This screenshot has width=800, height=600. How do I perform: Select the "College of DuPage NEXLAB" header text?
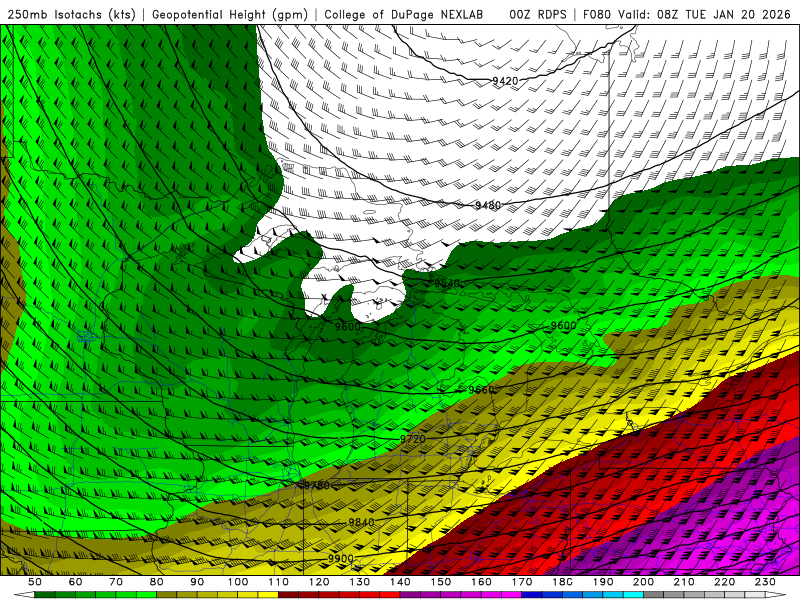tap(404, 14)
